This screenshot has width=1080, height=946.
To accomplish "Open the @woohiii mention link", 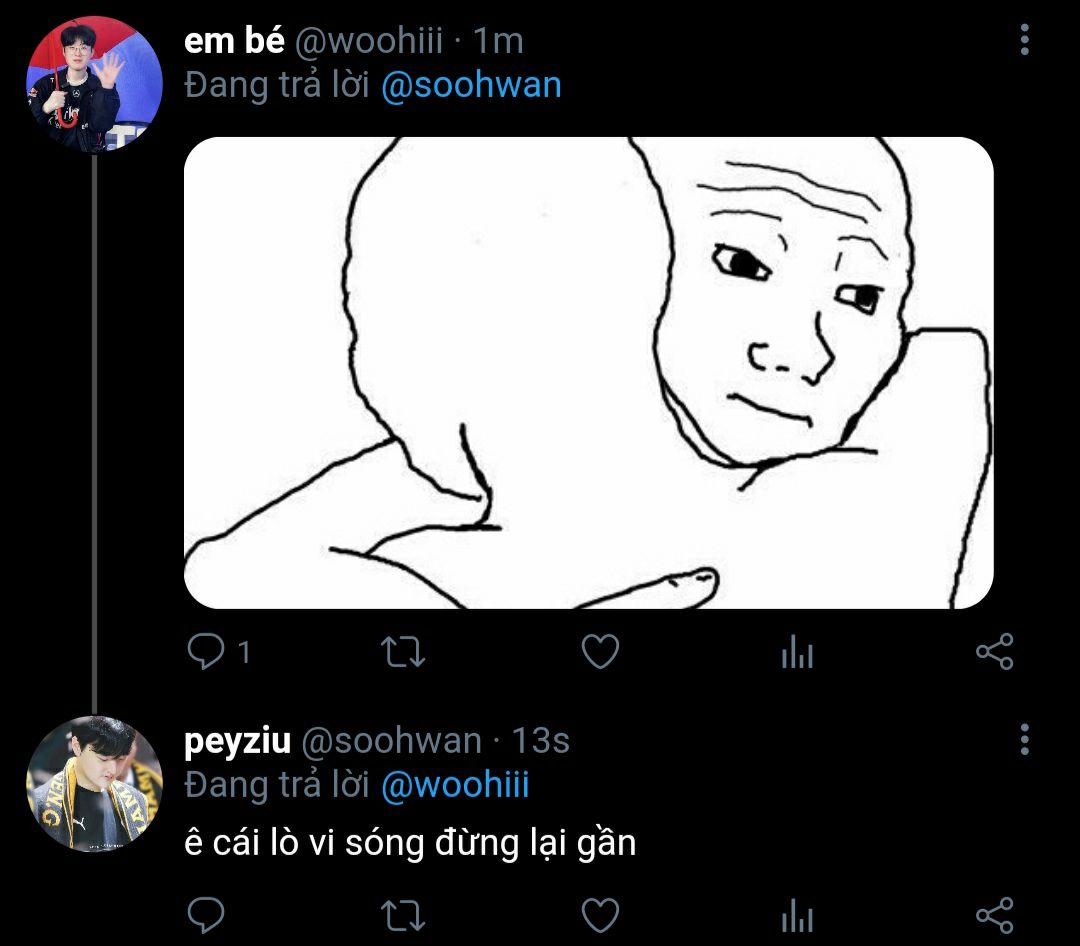I will [455, 785].
